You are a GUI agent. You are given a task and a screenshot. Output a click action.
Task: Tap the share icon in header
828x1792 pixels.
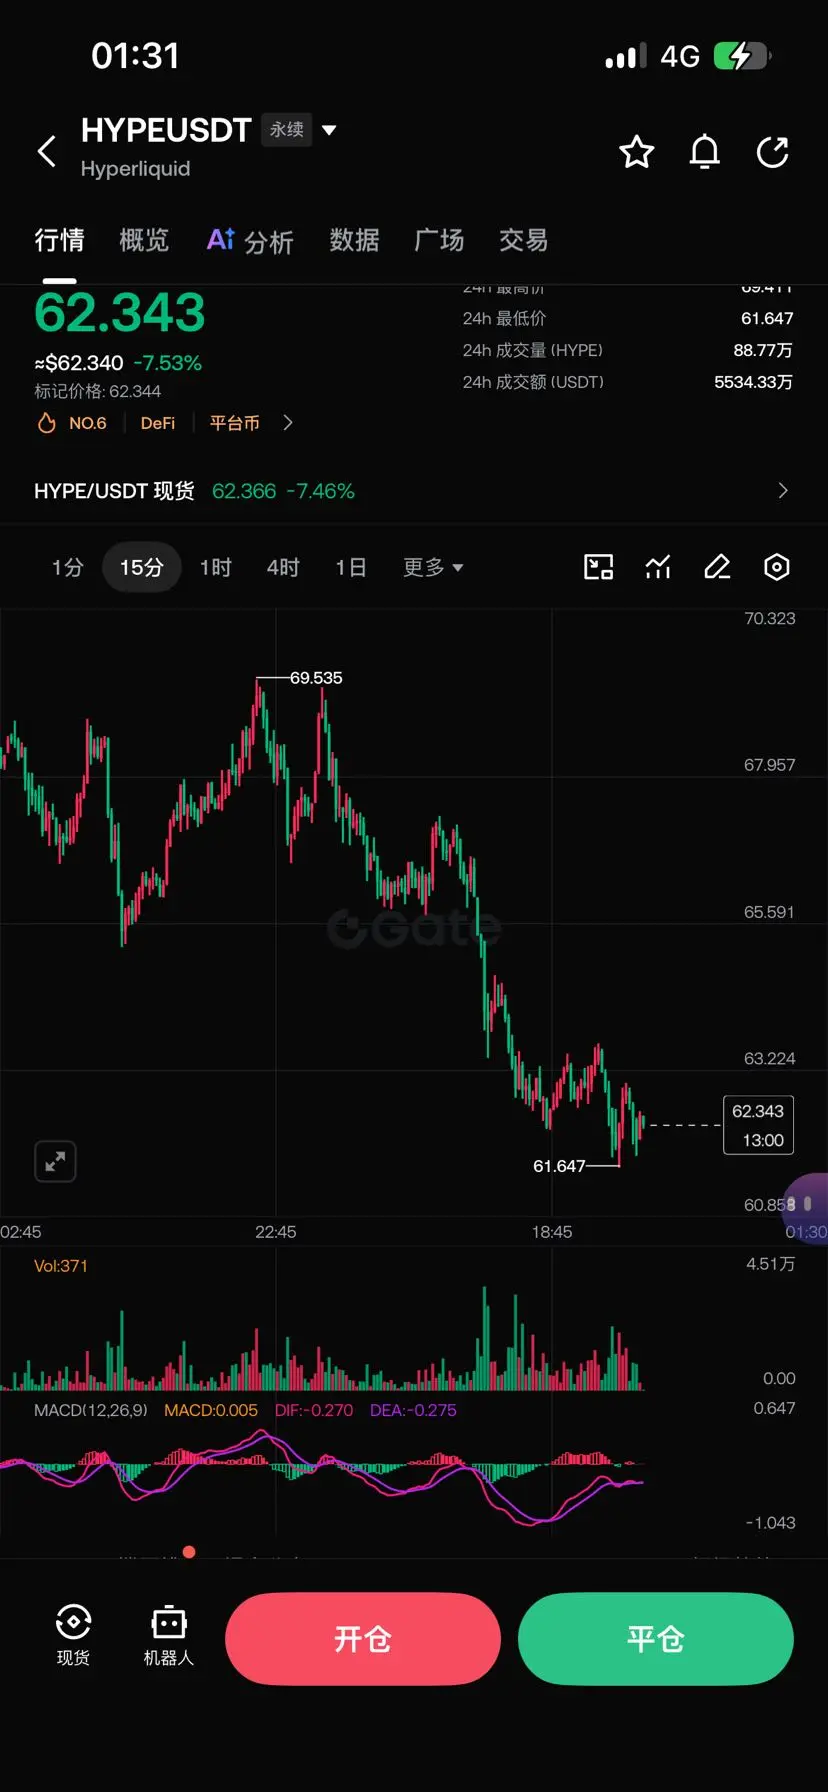[x=773, y=152]
